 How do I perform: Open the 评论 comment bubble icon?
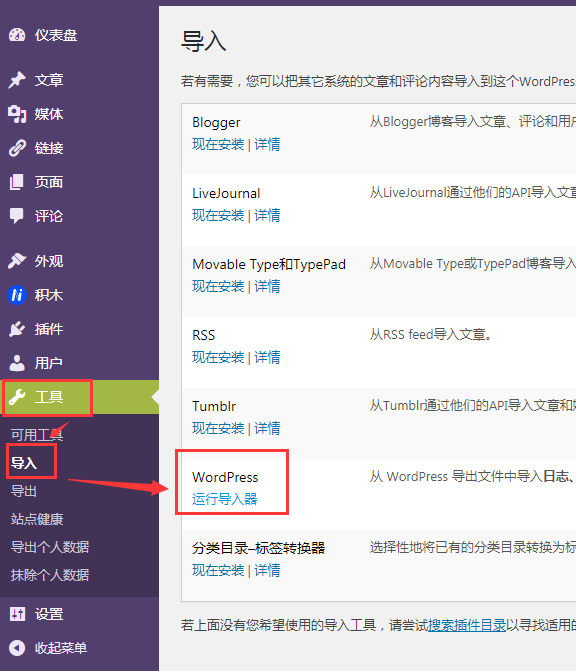point(17,216)
